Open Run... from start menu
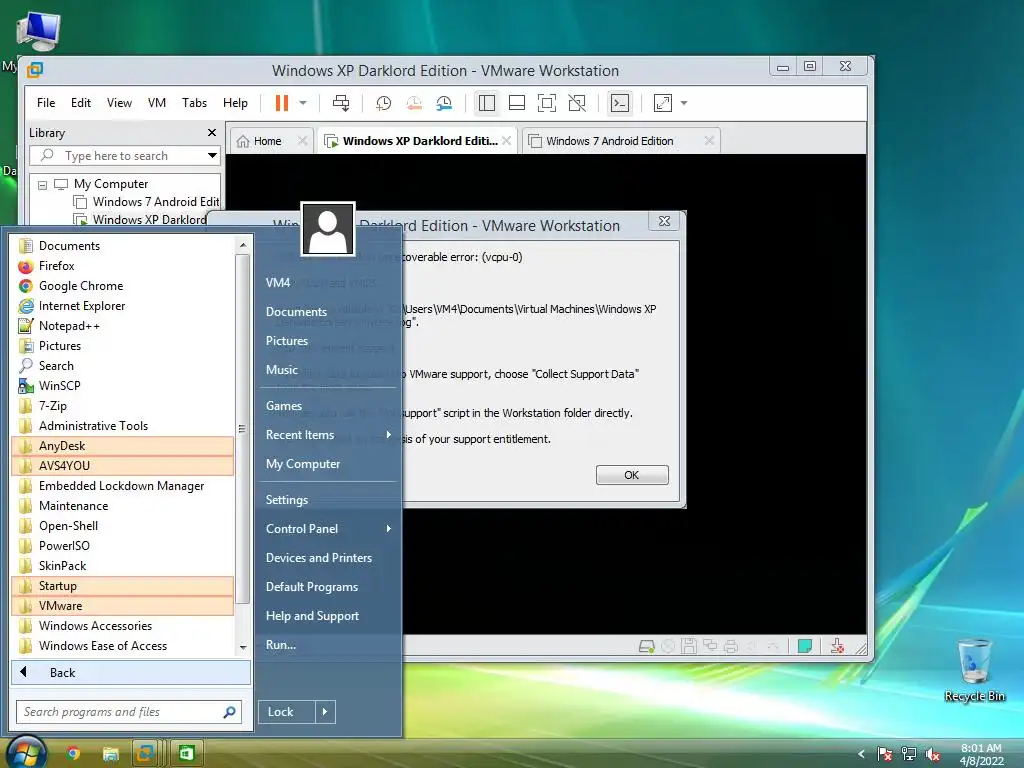 (328, 645)
